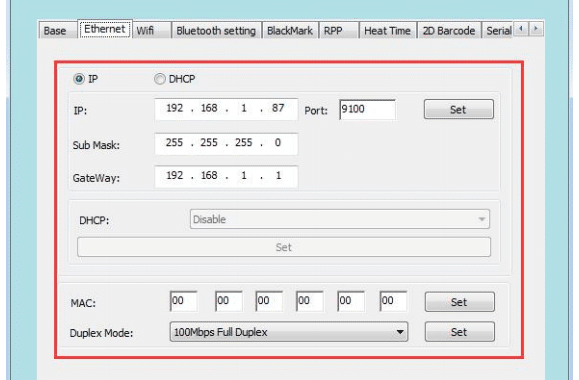This screenshot has height=380, width=579.
Task: Click the last IP octet 87
Action: [x=278, y=108]
